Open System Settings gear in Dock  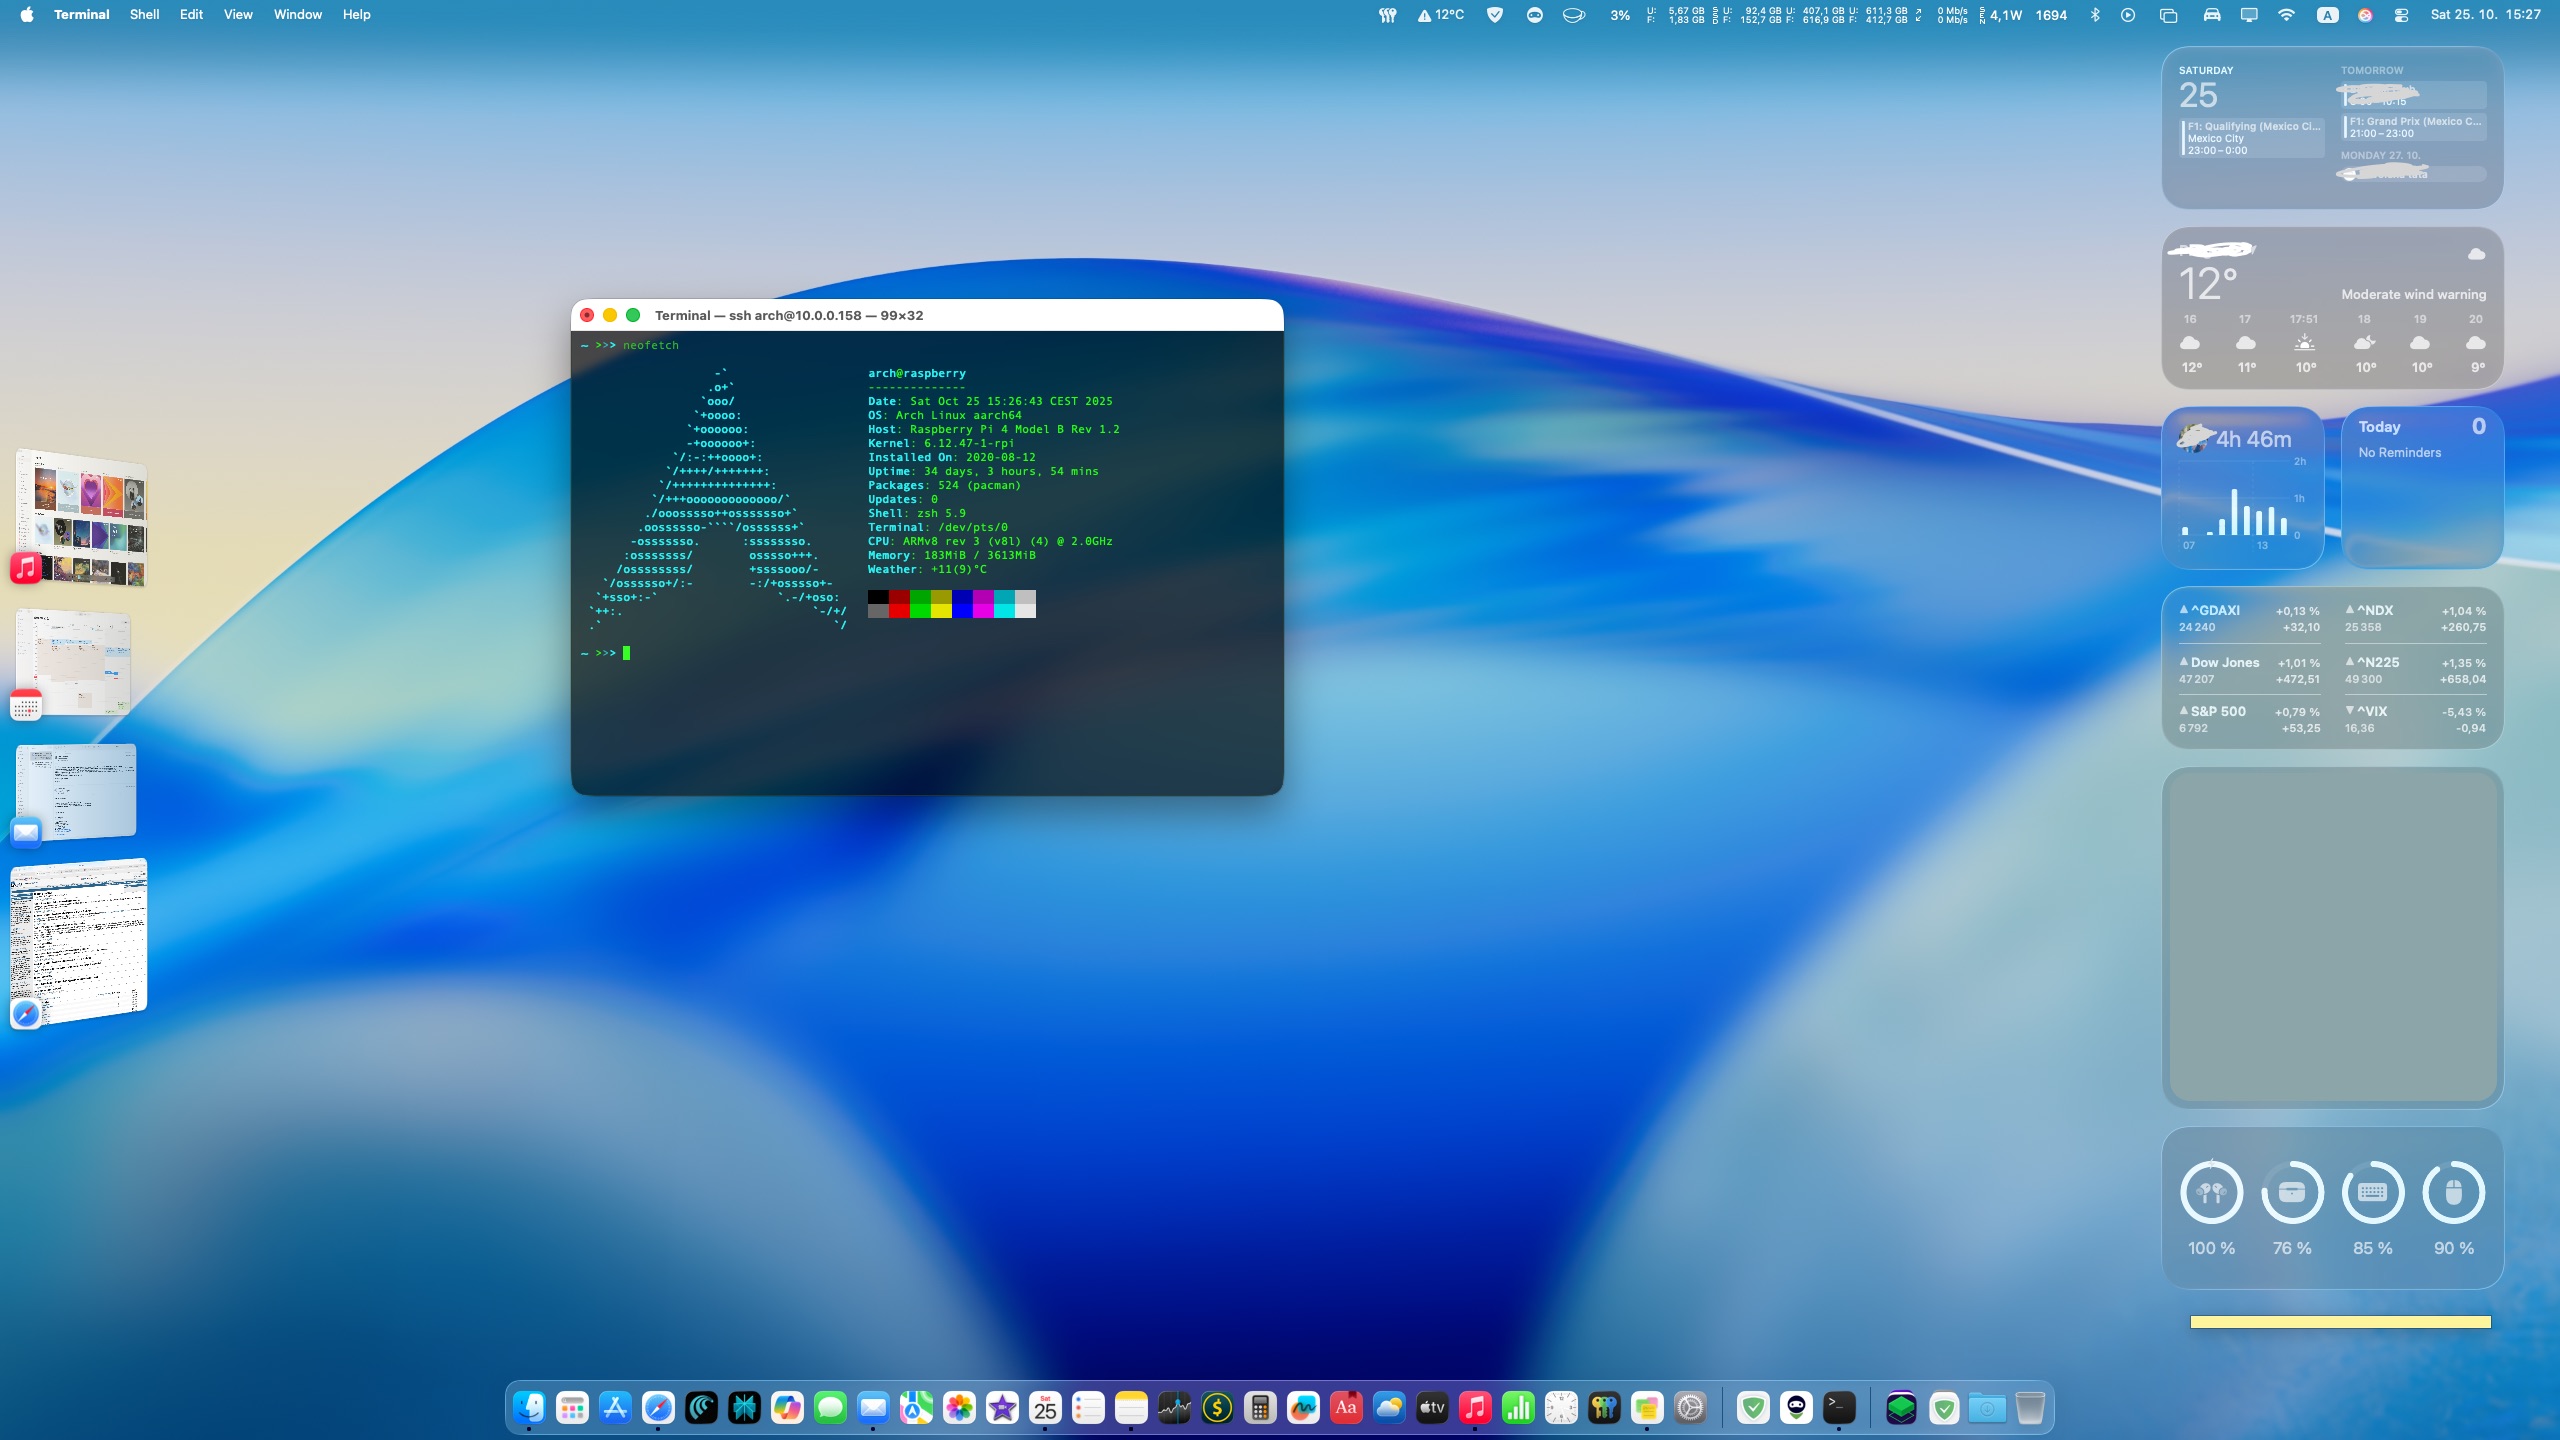[1690, 1408]
